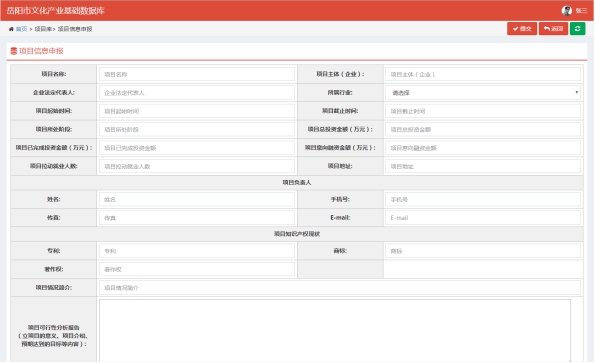Click the 项目拉动就业人数 input field
This screenshot has width=595, height=363.
coord(197,166)
